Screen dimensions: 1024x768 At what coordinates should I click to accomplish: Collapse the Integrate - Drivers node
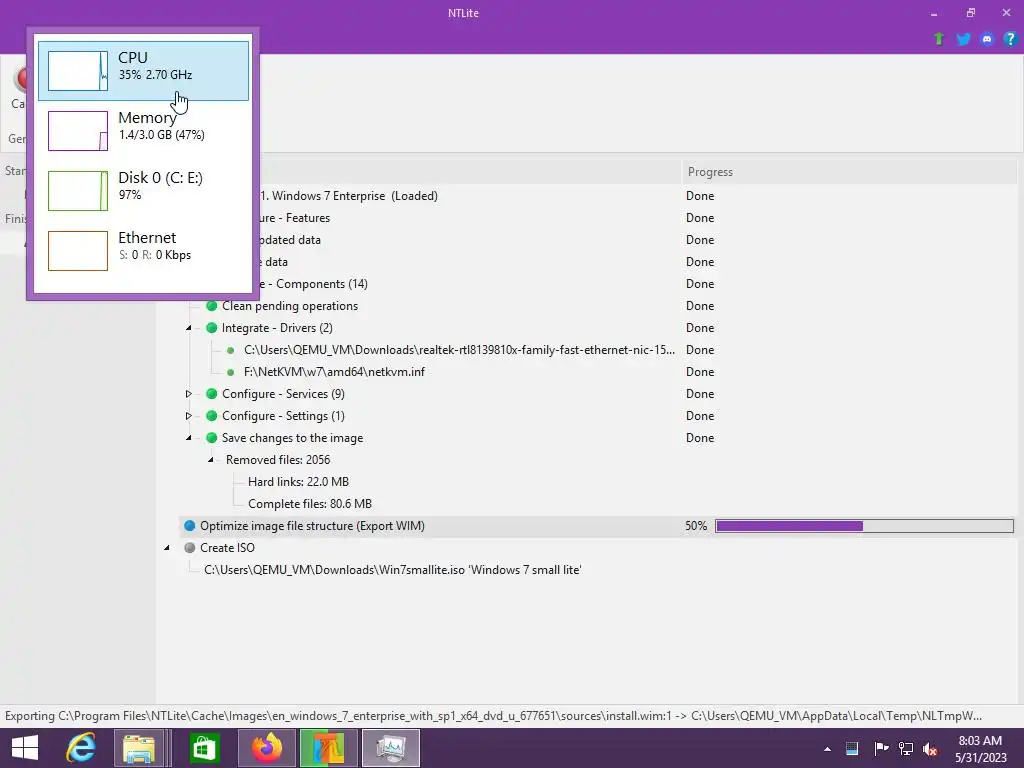[189, 328]
